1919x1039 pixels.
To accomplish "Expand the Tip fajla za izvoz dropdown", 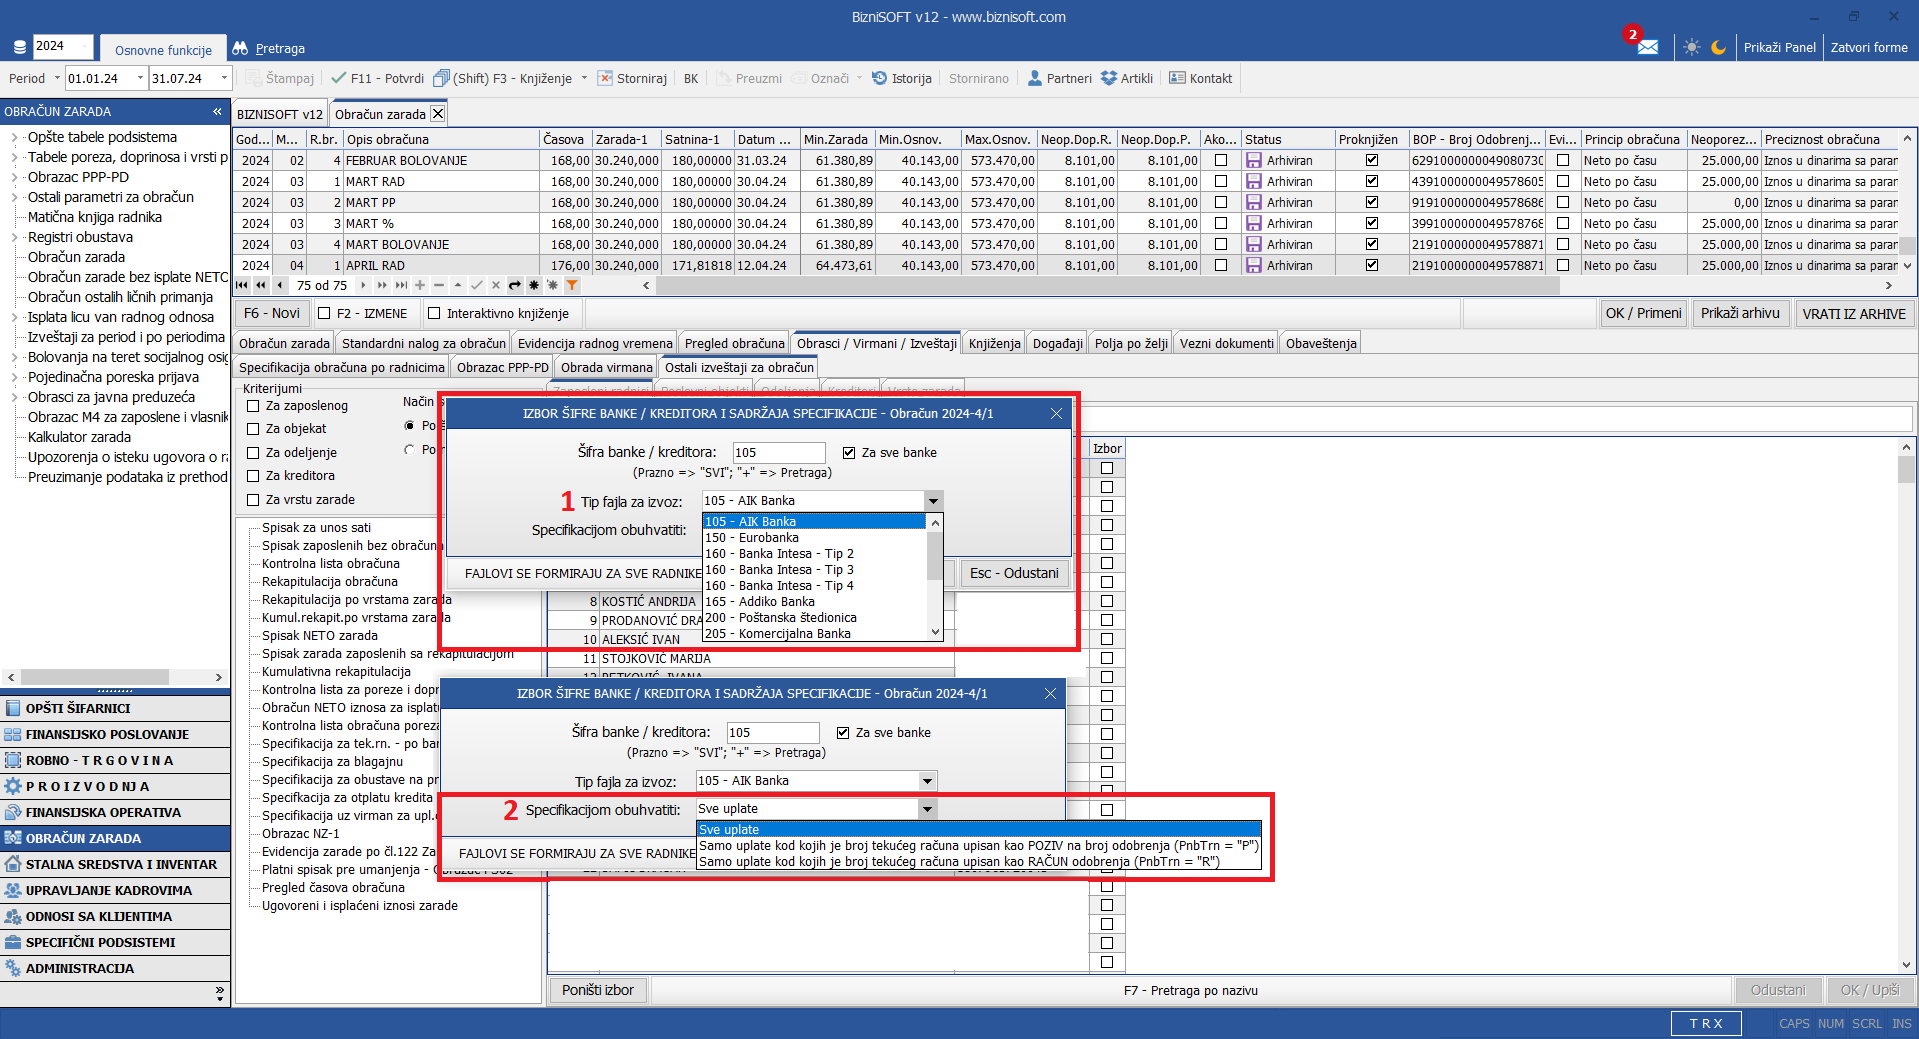I will pos(932,501).
